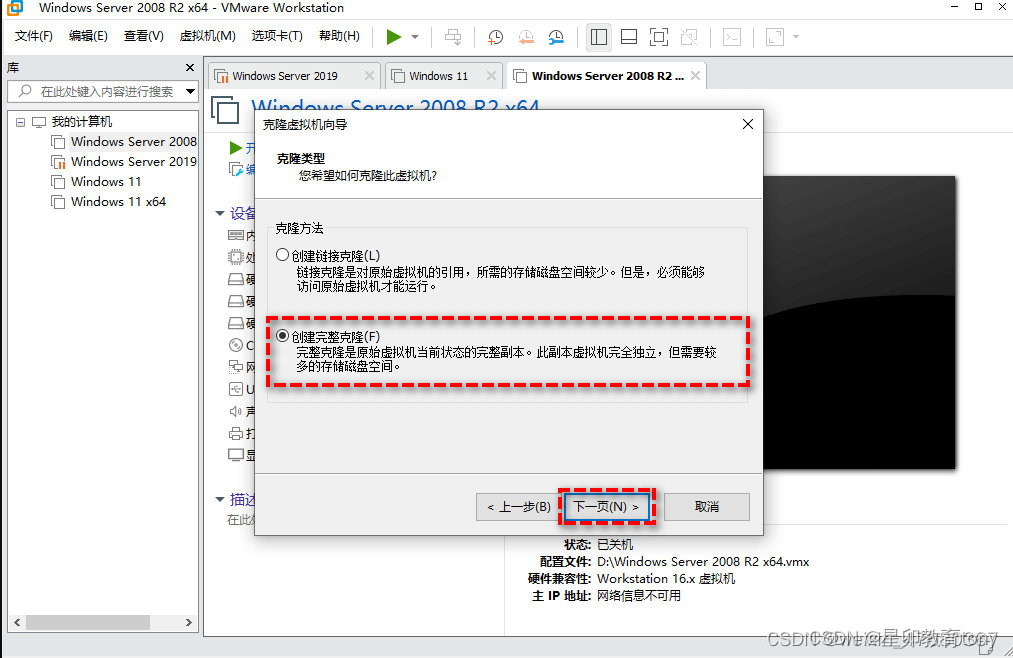
Task: Close the Windows Server 2008 R2 tab
Action: (x=695, y=76)
